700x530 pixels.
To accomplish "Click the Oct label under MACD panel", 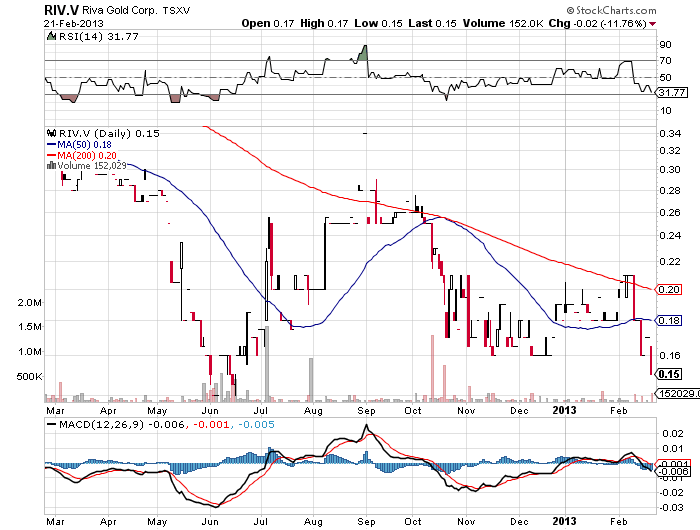I will 413,522.
